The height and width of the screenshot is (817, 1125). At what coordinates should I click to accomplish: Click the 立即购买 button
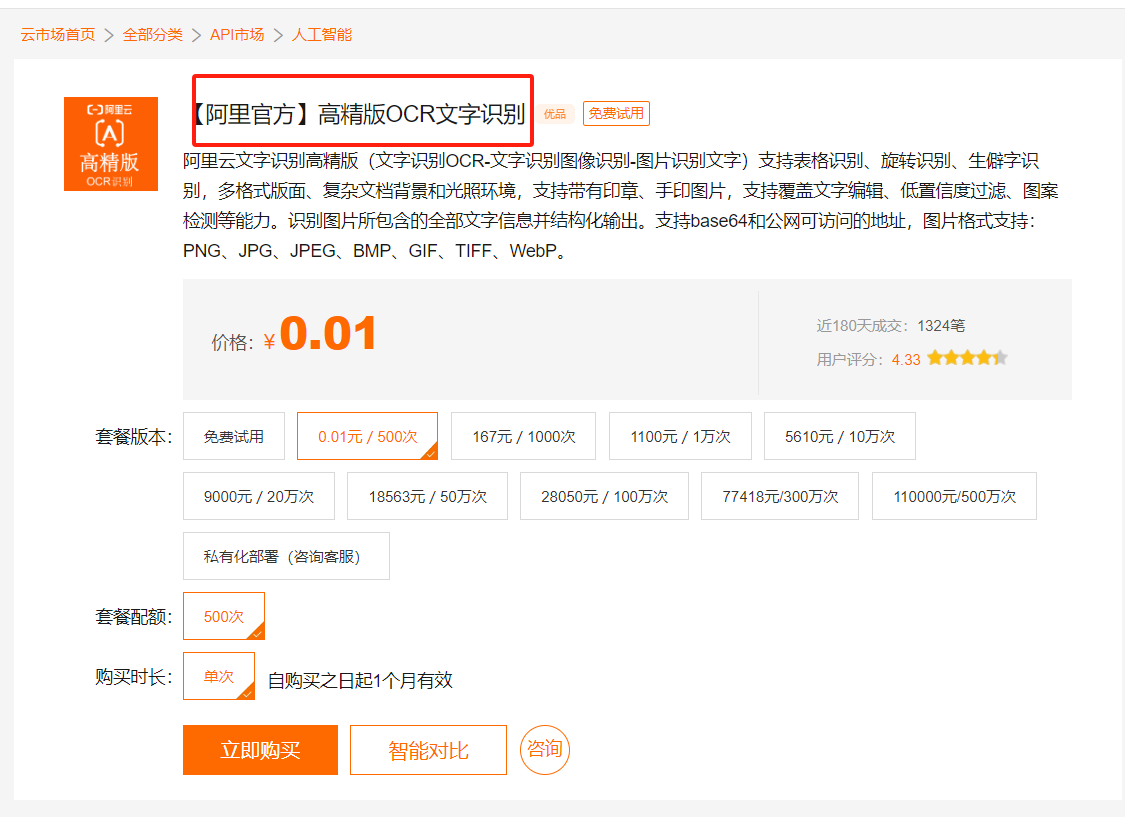pyautogui.click(x=260, y=750)
